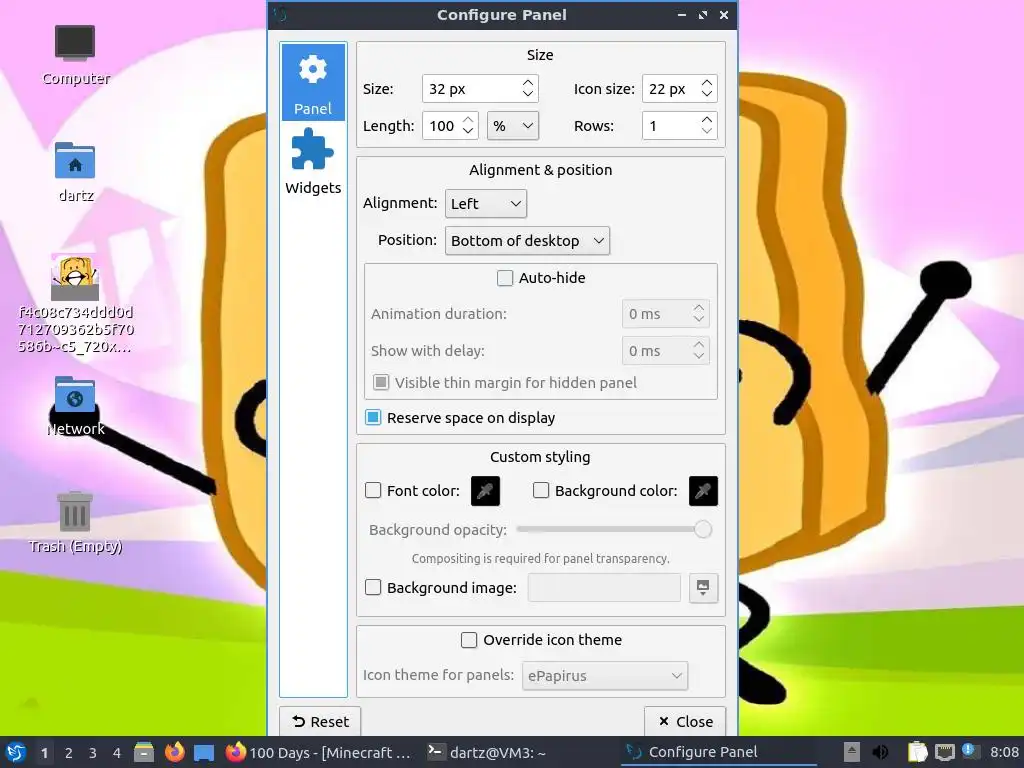Pick font color with the eyedropper swatch
Viewport: 1024px width, 768px height.
tap(485, 491)
